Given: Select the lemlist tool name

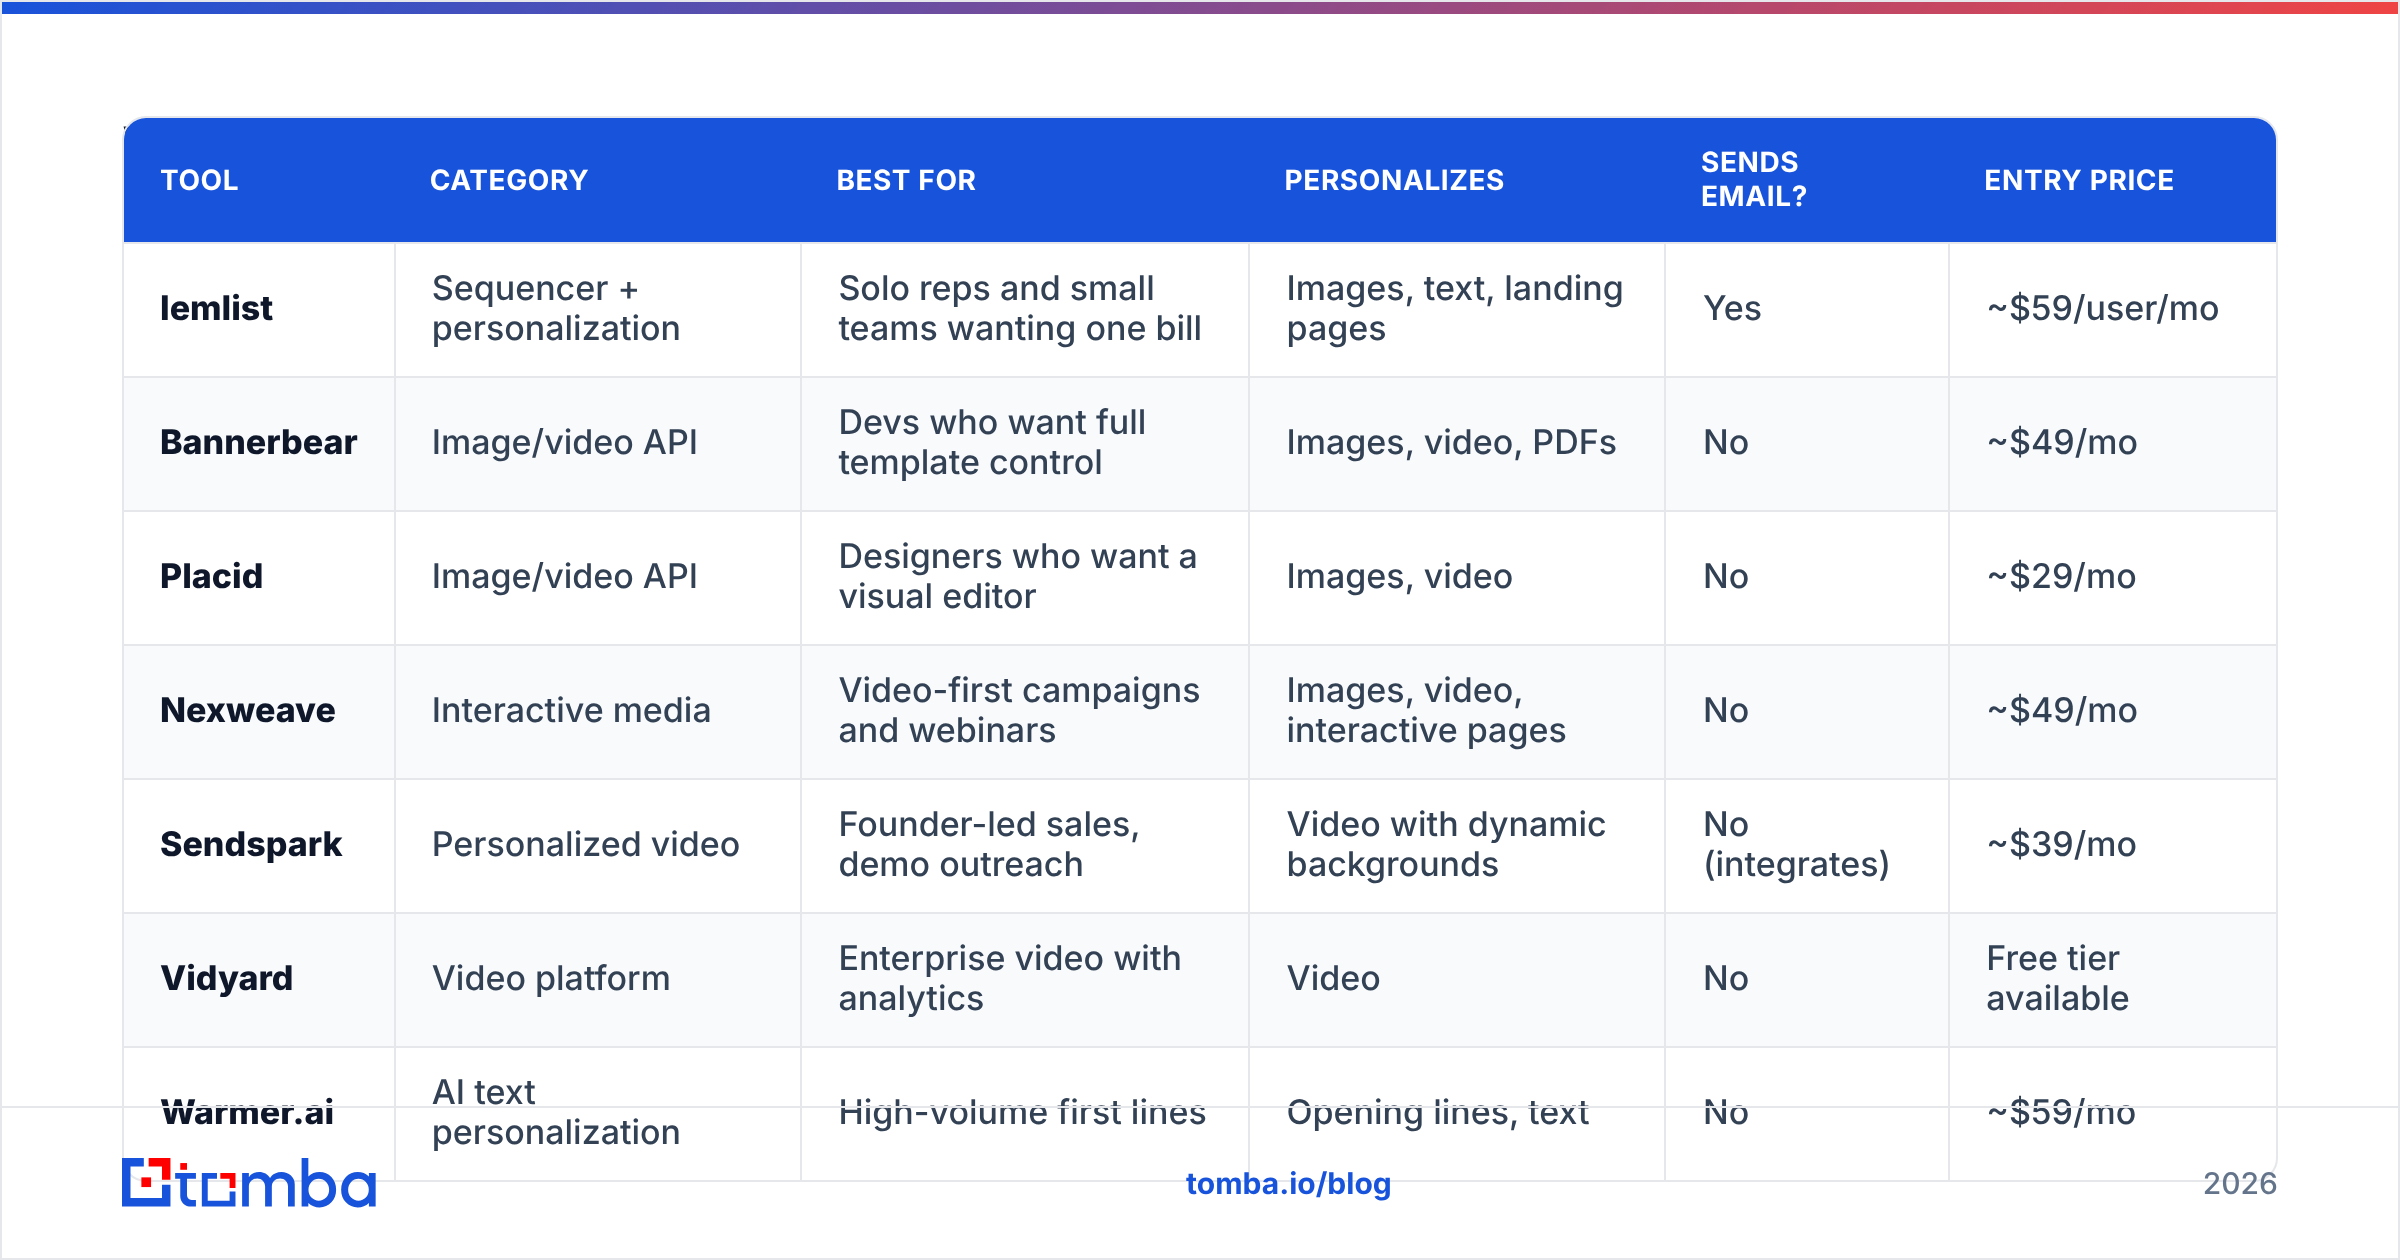Looking at the screenshot, I should [x=216, y=308].
